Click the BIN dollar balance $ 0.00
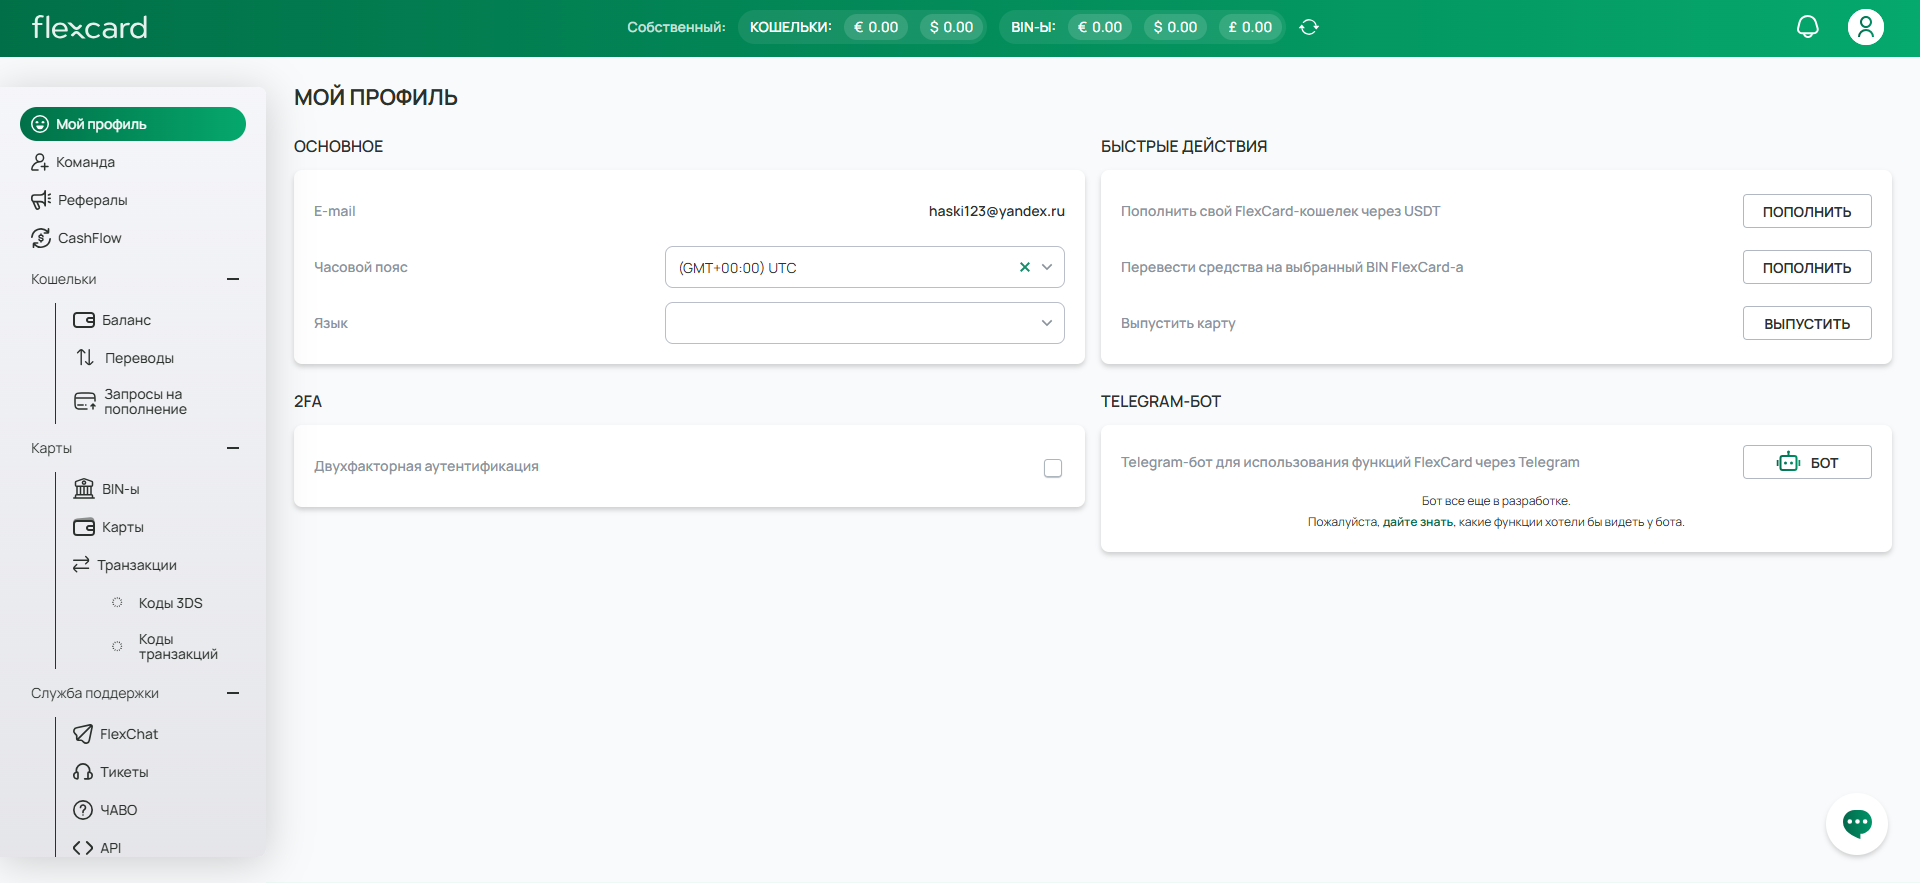 click(1175, 27)
